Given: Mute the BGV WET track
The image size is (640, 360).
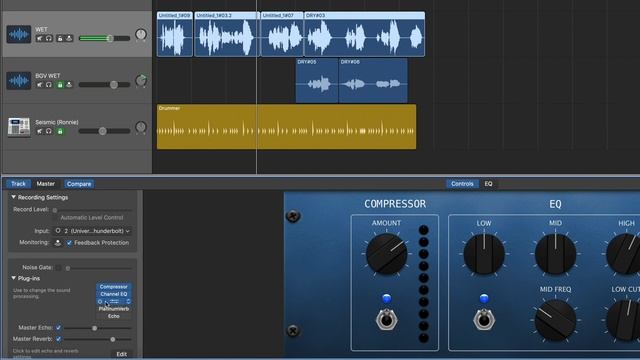Looking at the screenshot, I should tap(40, 85).
